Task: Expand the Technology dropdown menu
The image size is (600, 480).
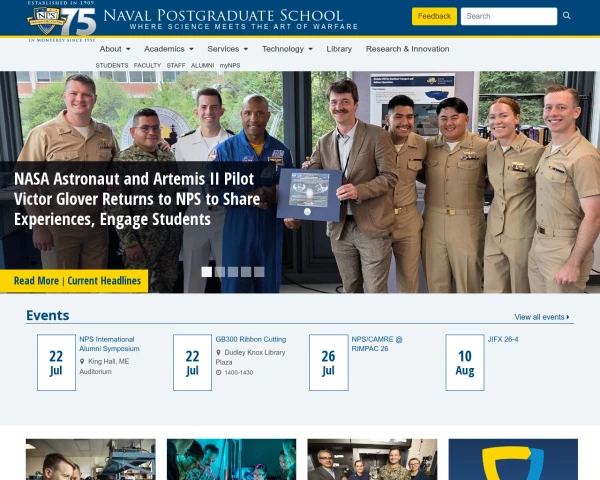Action: (287, 49)
